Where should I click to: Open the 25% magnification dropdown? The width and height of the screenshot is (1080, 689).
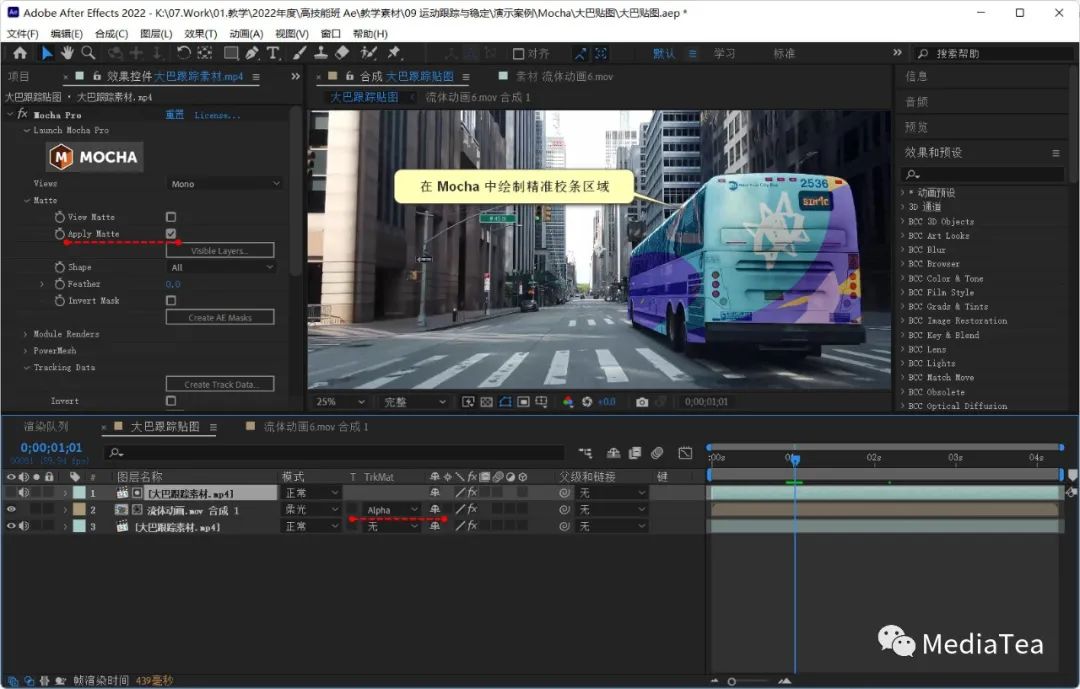(x=339, y=402)
